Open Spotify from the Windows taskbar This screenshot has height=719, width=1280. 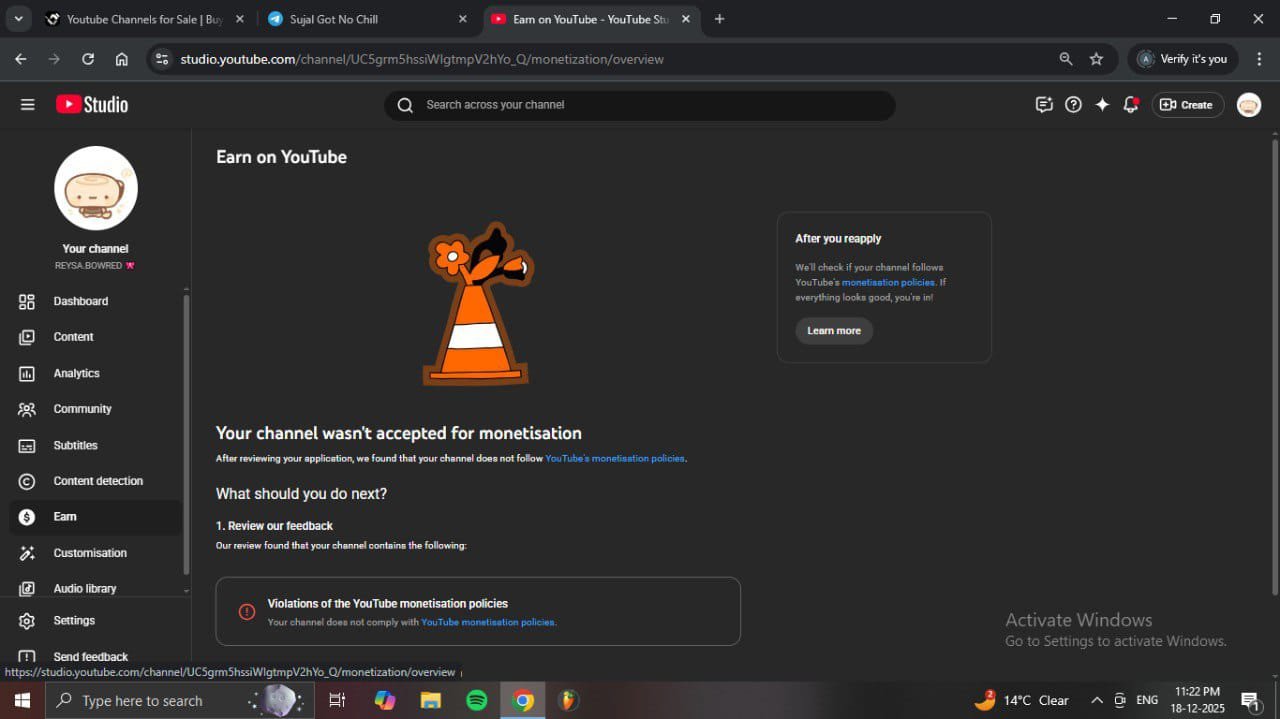477,700
